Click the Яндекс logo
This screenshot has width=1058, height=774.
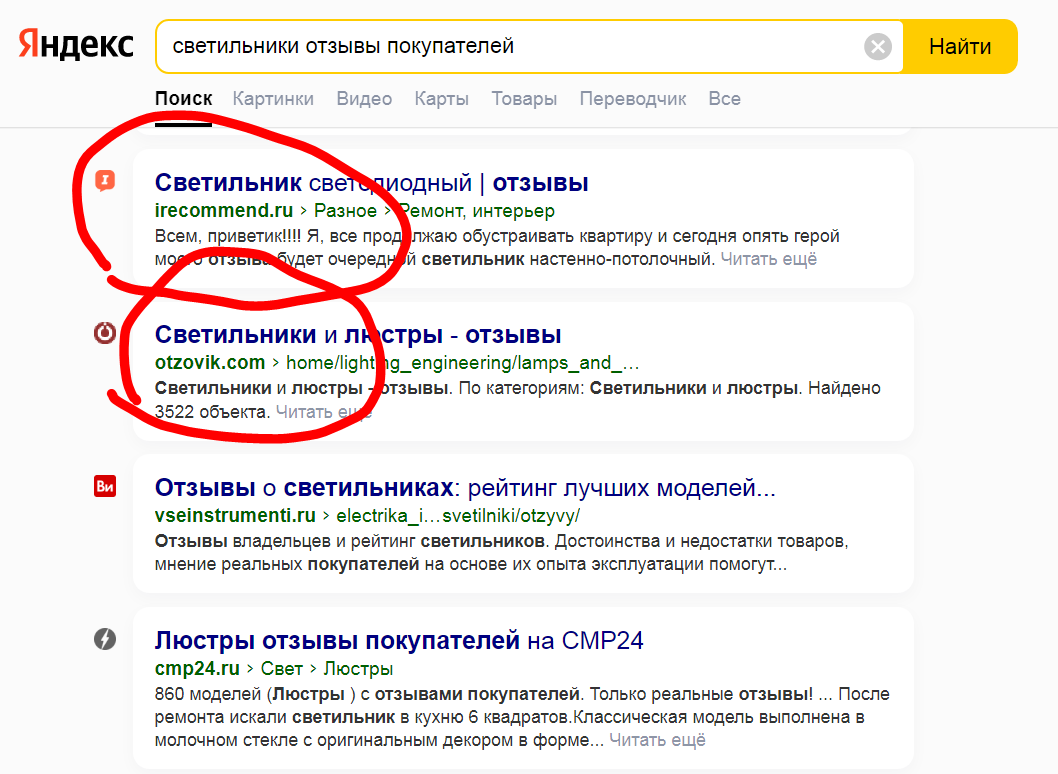(76, 45)
